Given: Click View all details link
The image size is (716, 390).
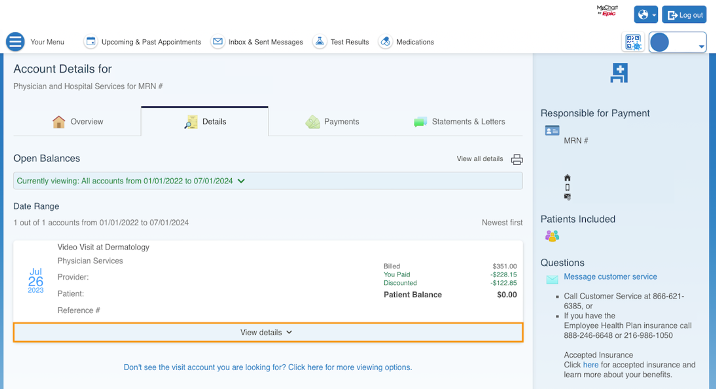Looking at the screenshot, I should (479, 159).
